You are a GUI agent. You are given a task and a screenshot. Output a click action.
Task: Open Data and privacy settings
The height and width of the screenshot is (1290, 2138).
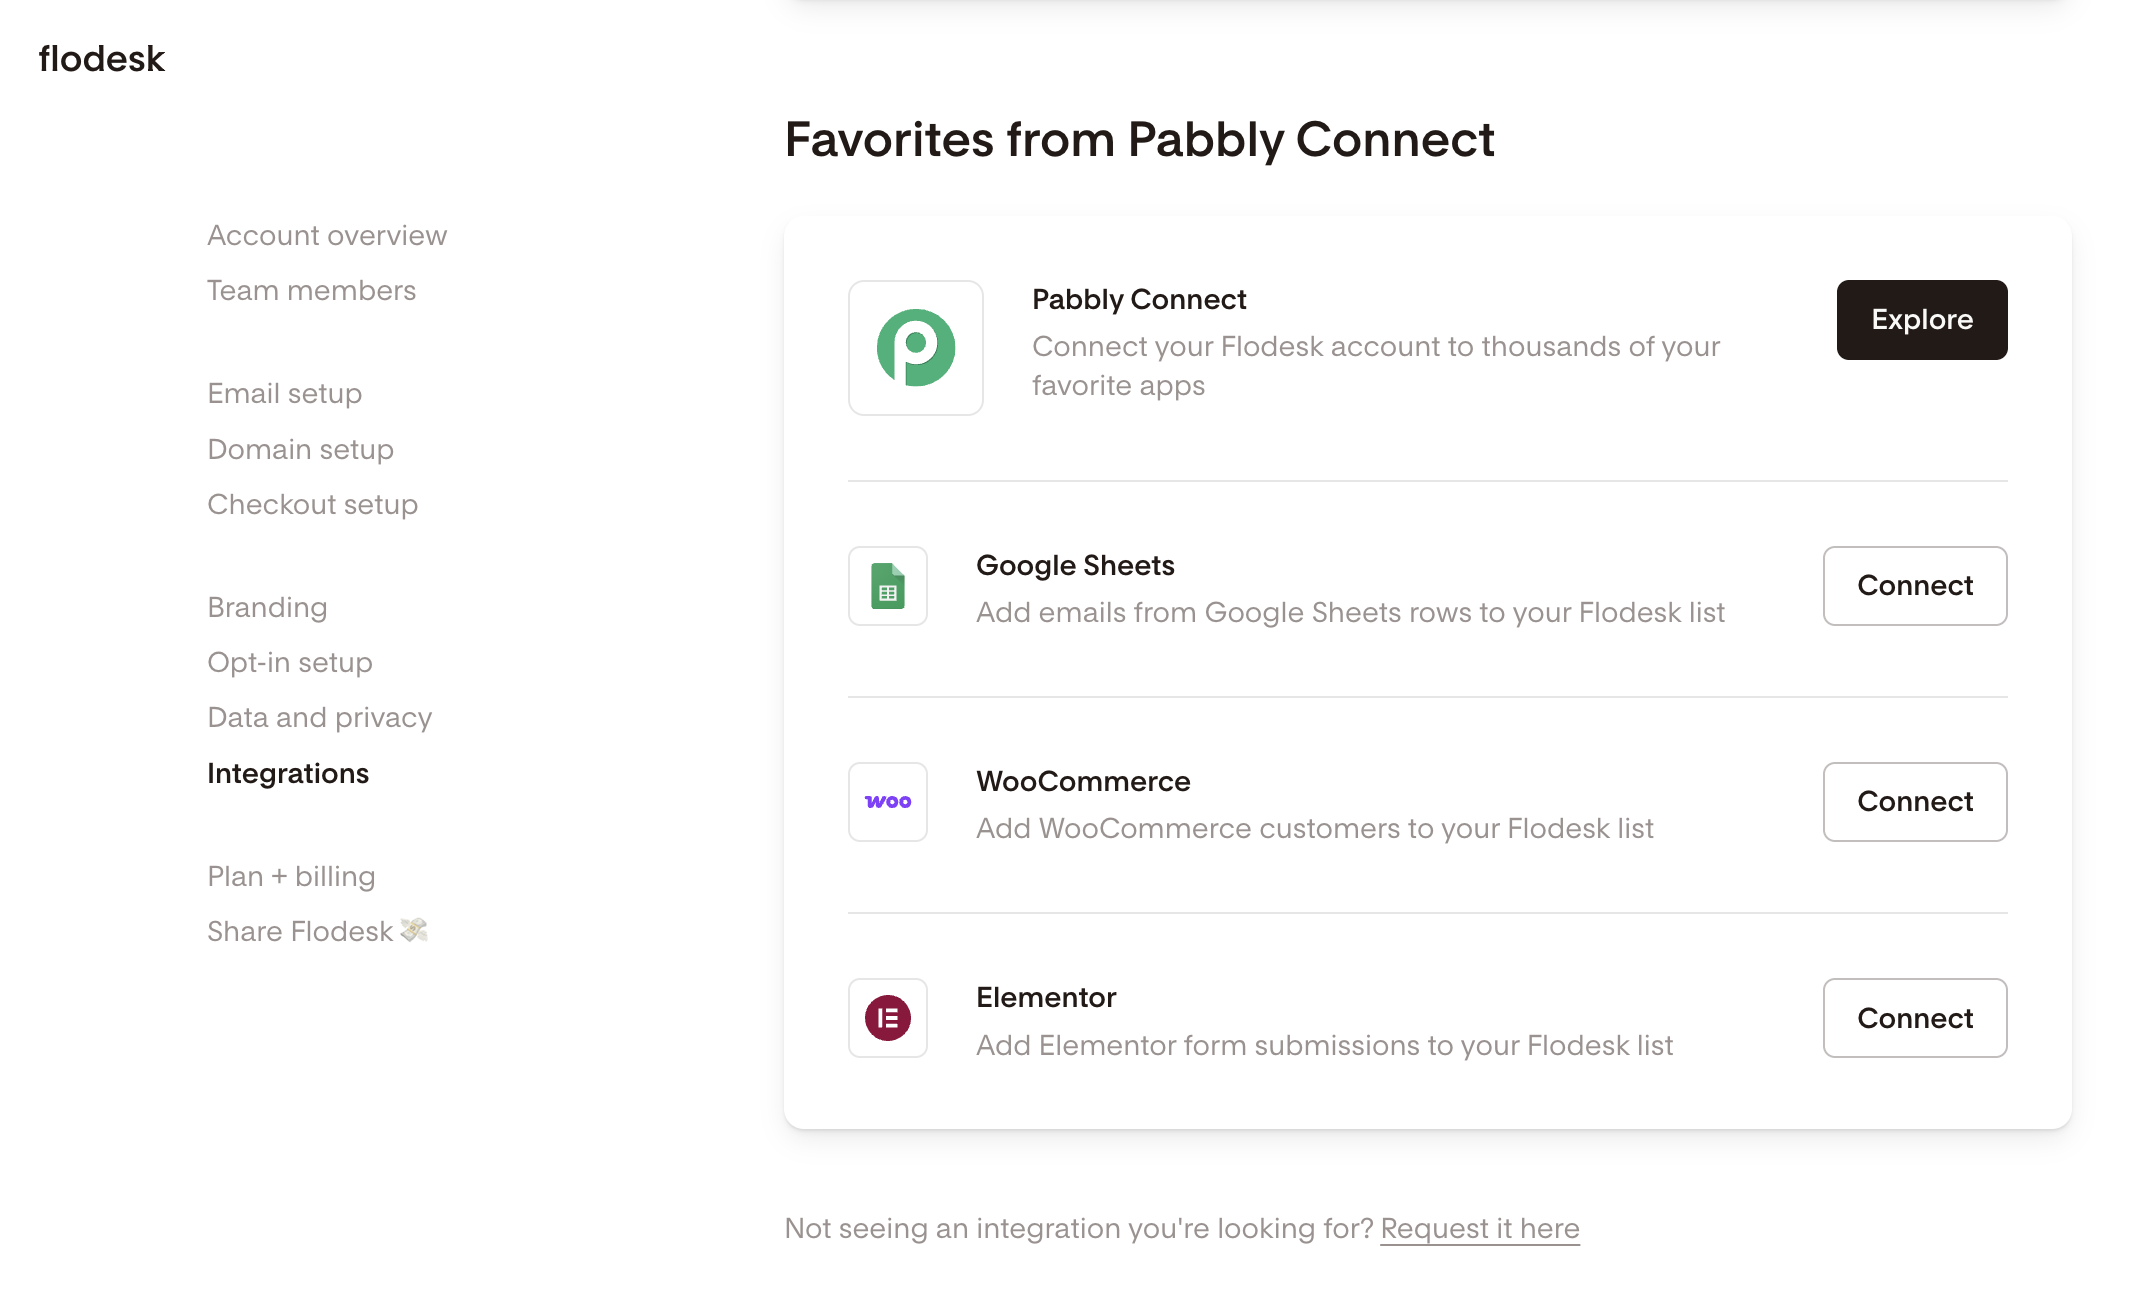(319, 717)
